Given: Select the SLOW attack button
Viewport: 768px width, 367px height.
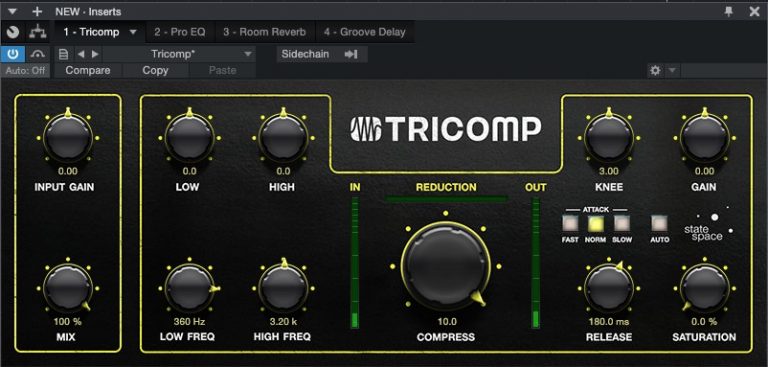Looking at the screenshot, I should 622,223.
